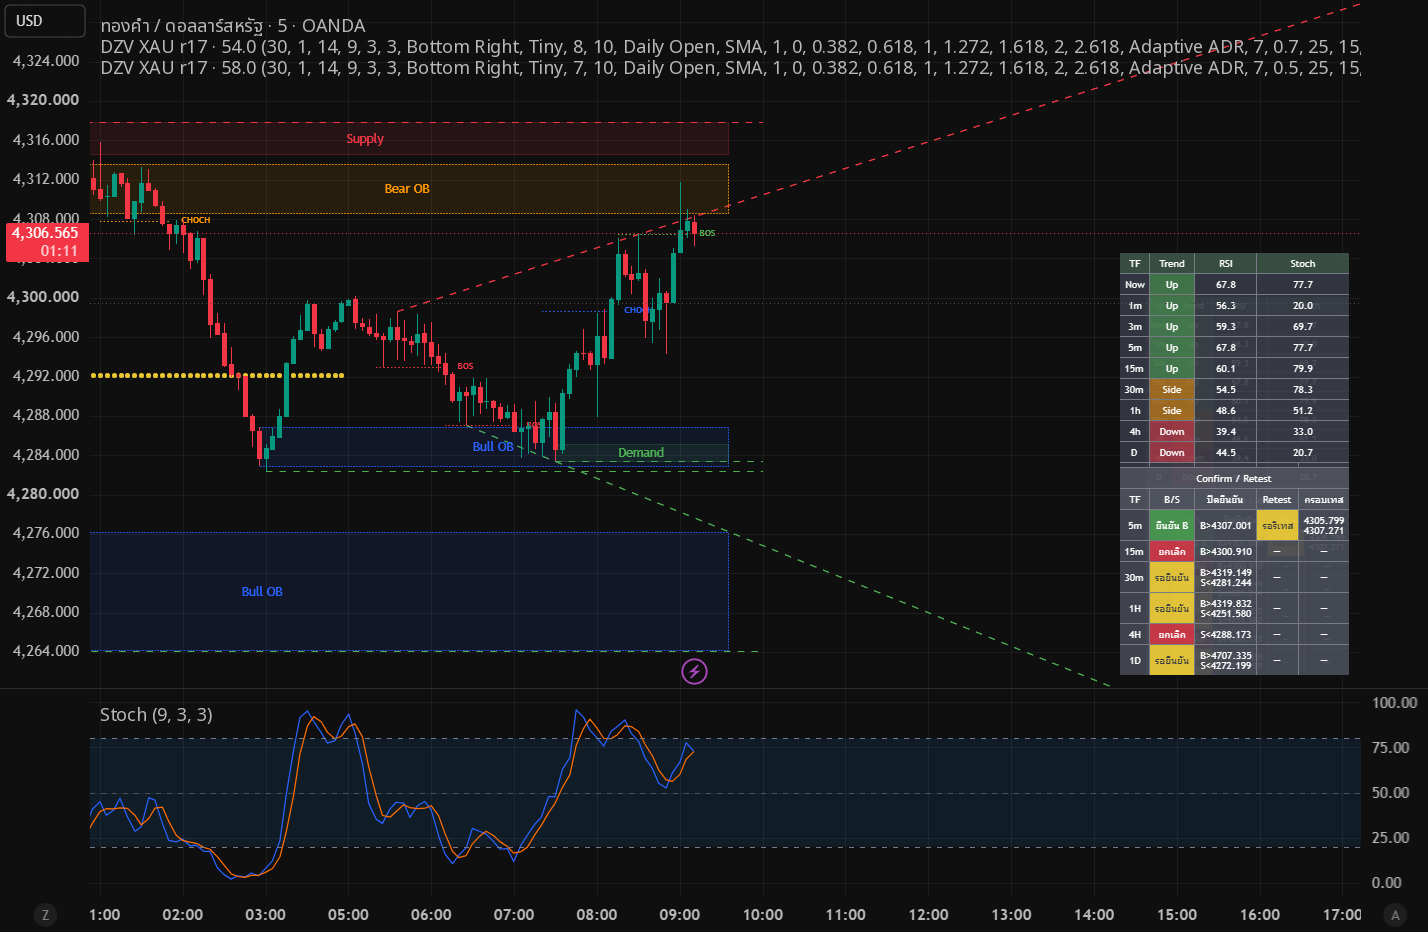Click the Stoch value 20.0 in 1m row
This screenshot has width=1428, height=932.
tap(1303, 306)
